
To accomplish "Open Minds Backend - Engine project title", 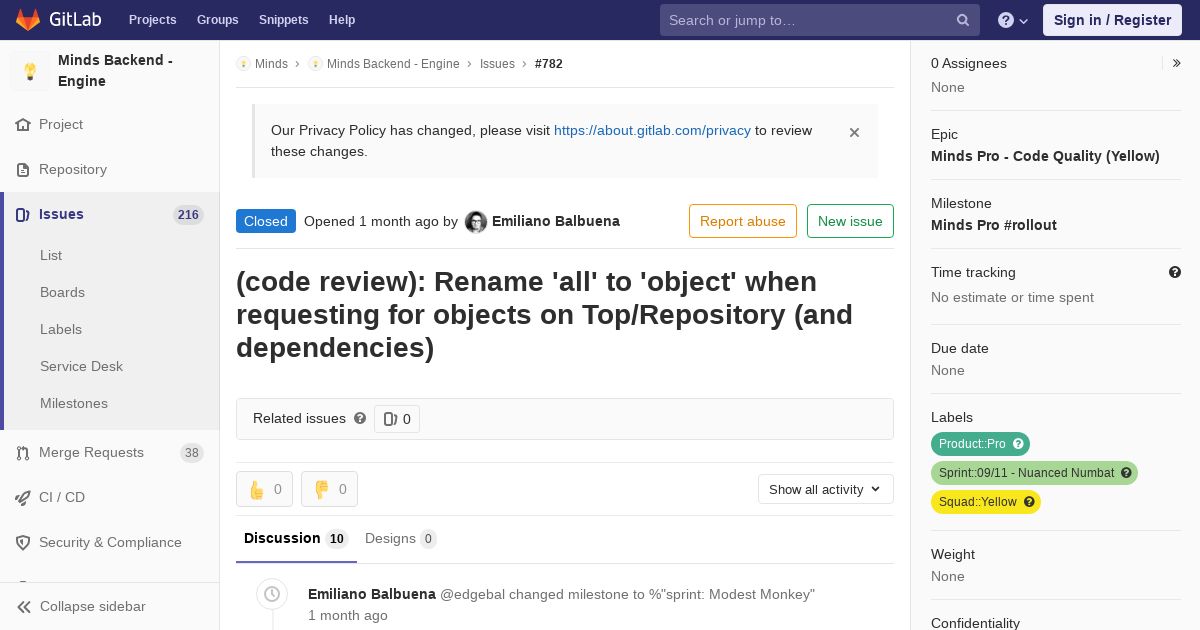I will point(115,70).
